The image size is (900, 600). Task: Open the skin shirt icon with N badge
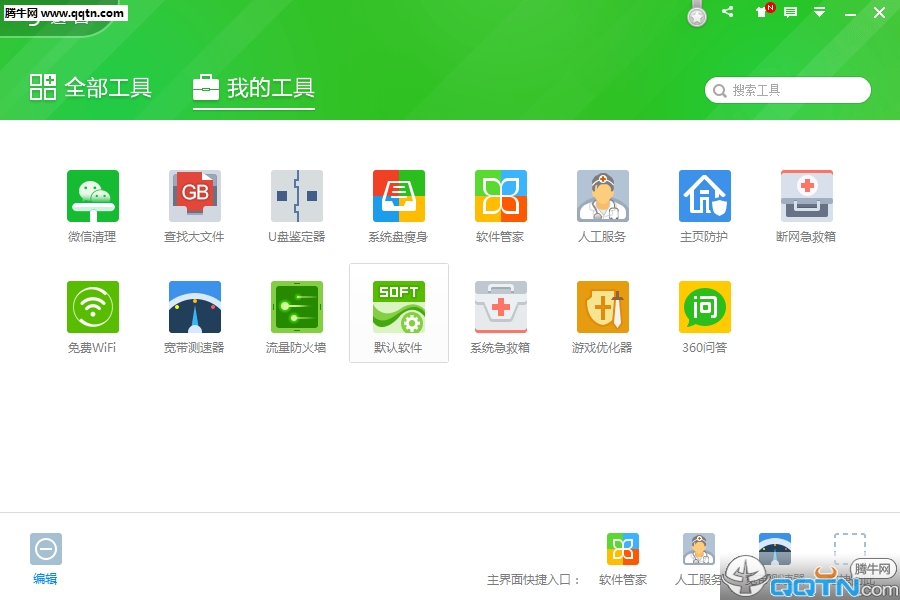(x=764, y=11)
